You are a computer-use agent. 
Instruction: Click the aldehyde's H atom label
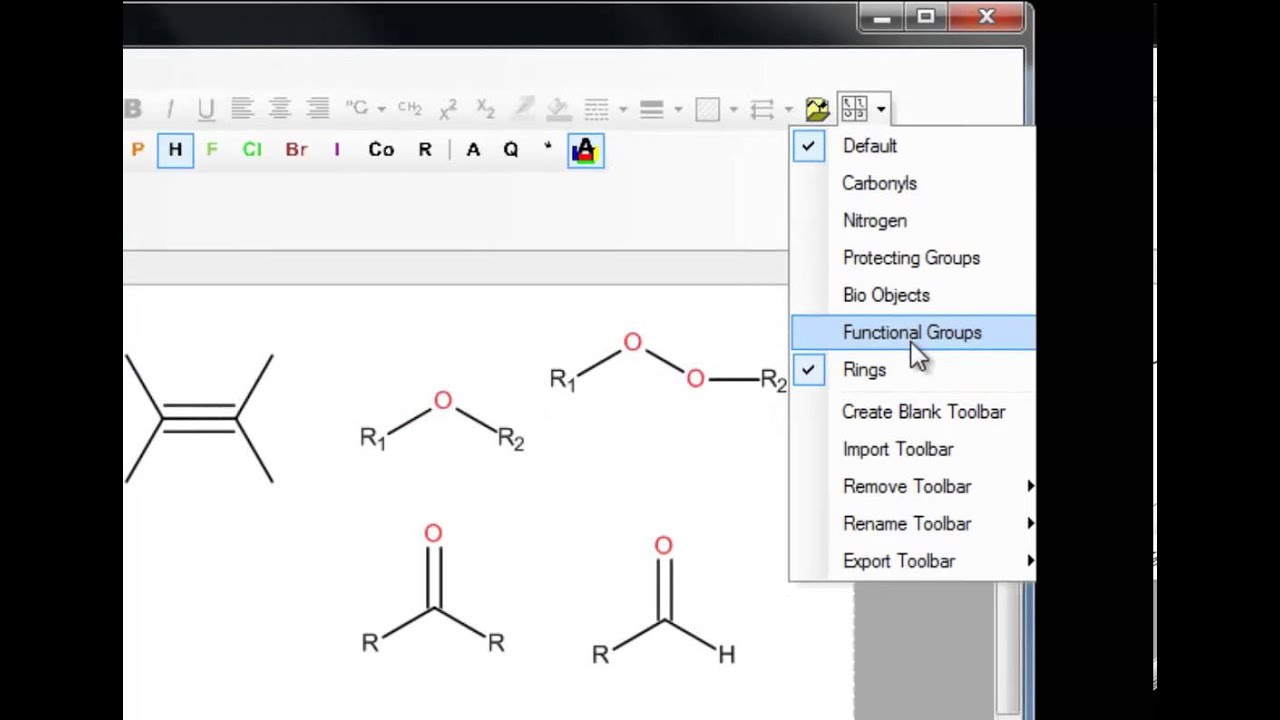[727, 655]
